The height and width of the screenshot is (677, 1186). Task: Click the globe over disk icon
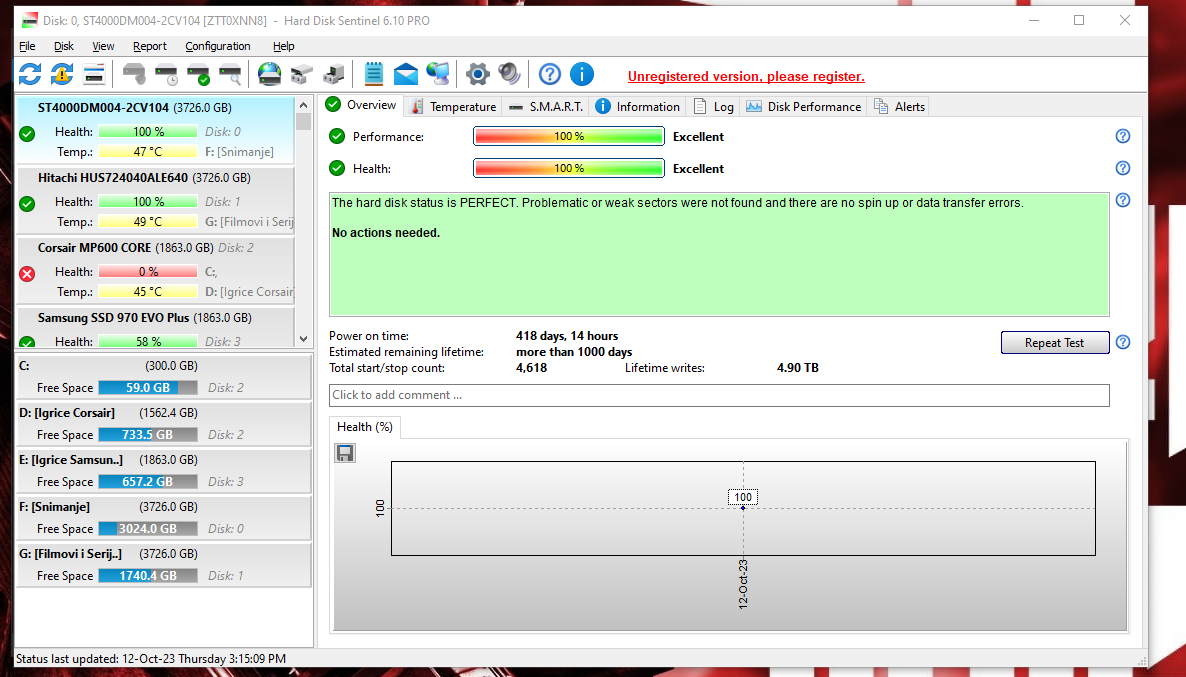pyautogui.click(x=269, y=74)
